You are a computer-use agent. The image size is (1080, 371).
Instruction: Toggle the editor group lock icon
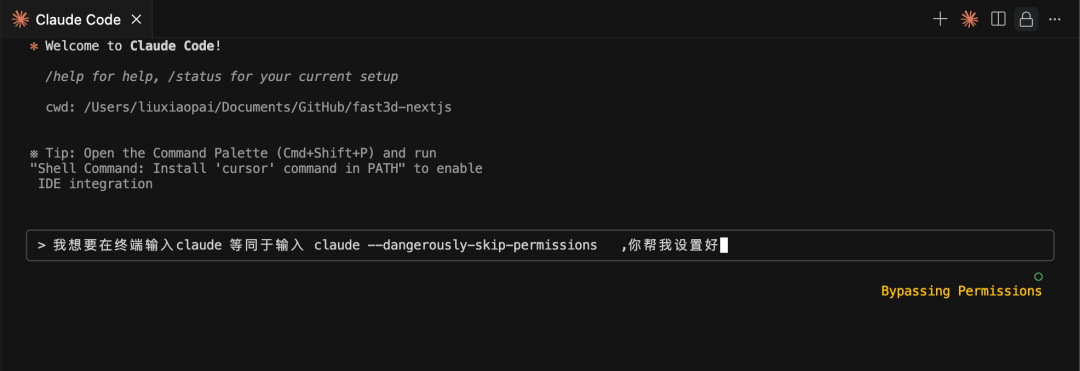coord(1026,19)
